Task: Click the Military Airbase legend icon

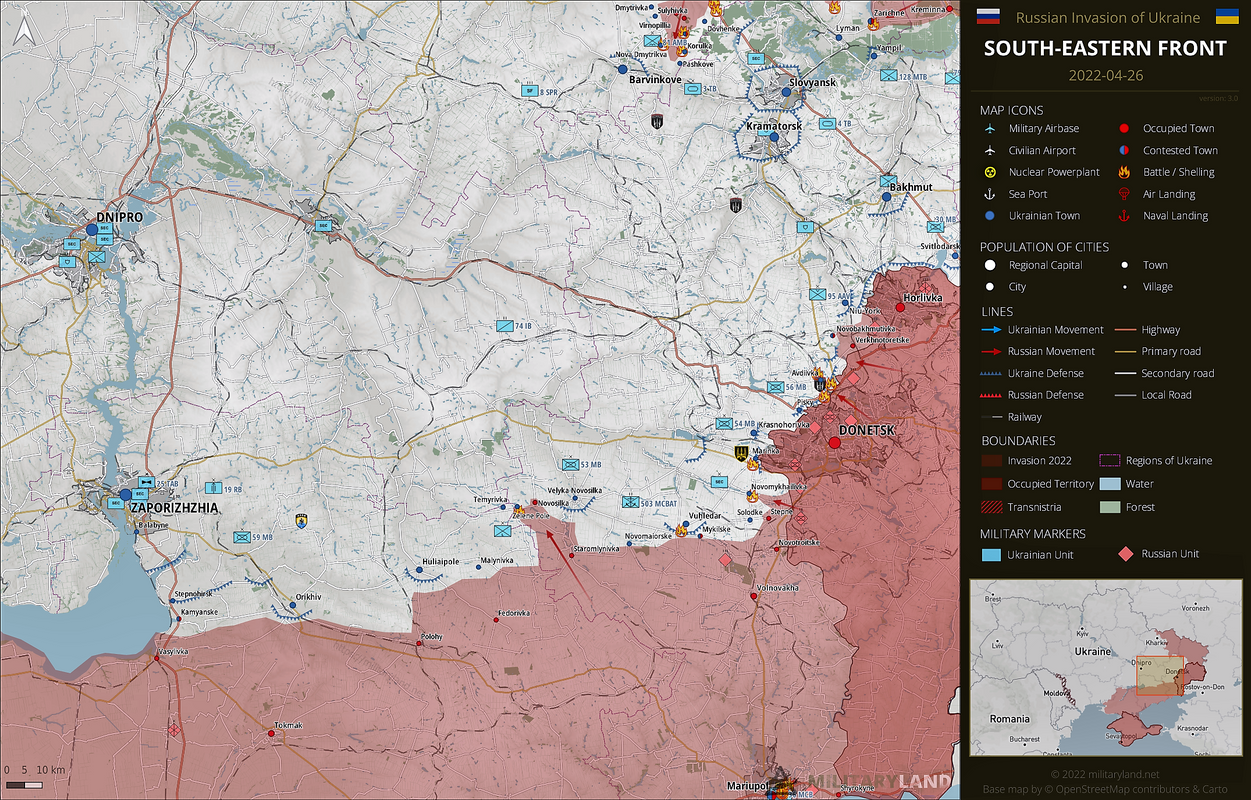Action: coord(990,129)
